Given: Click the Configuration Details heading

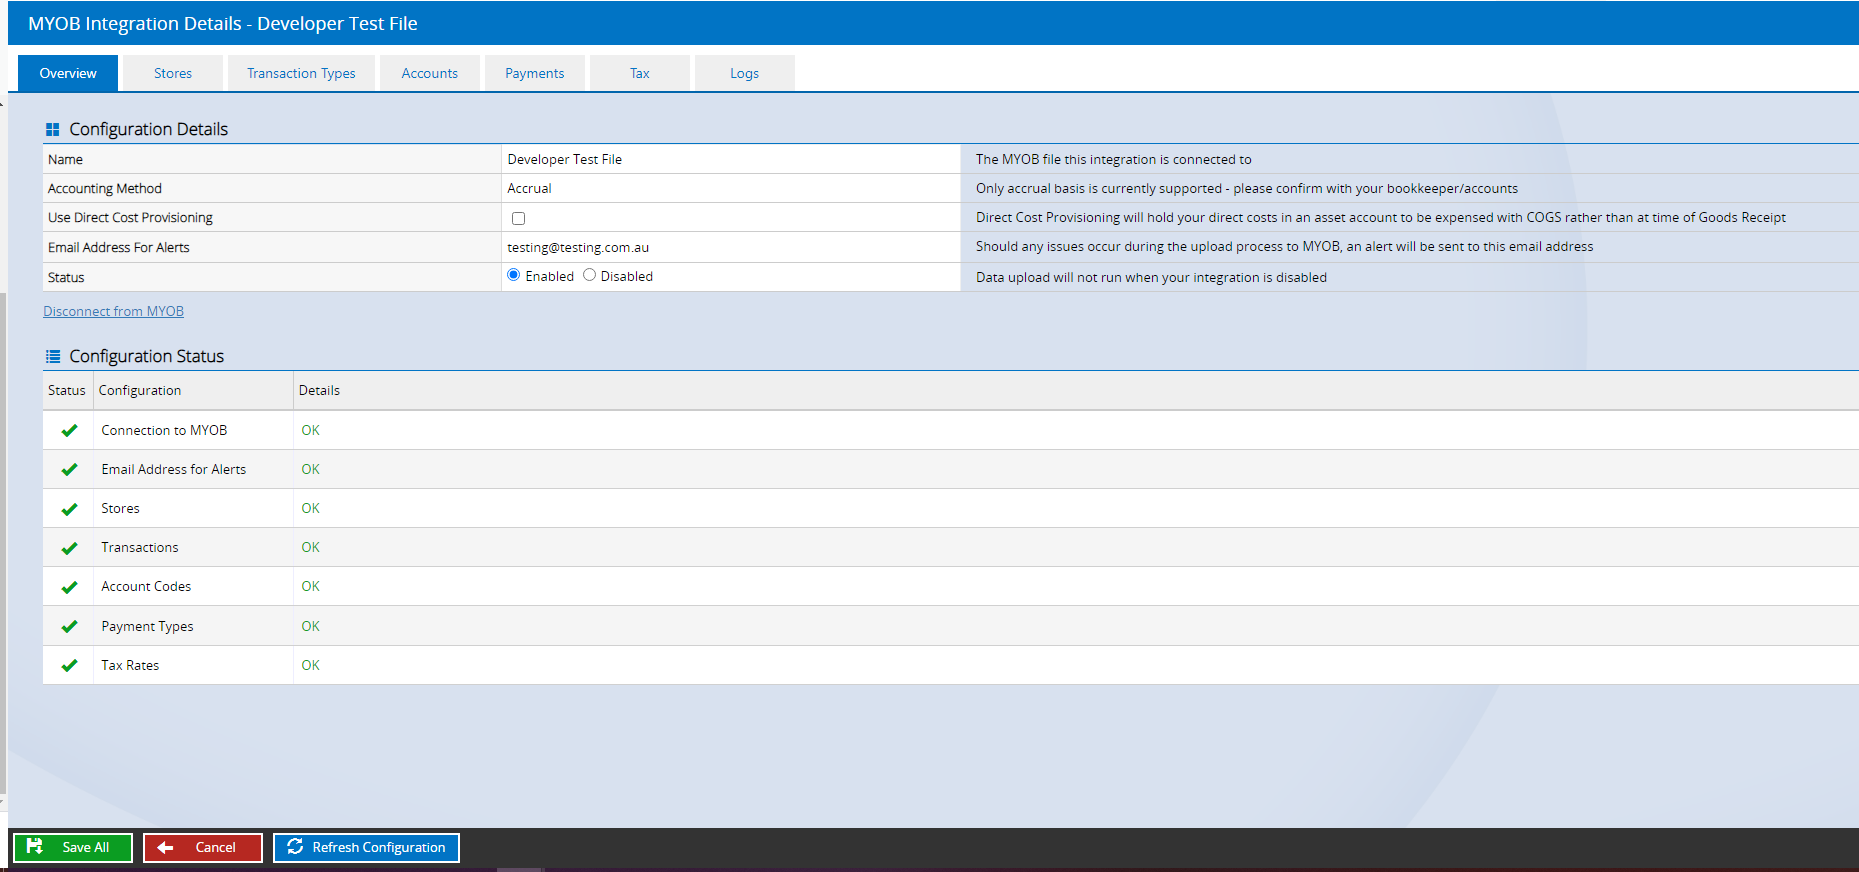Looking at the screenshot, I should (148, 129).
